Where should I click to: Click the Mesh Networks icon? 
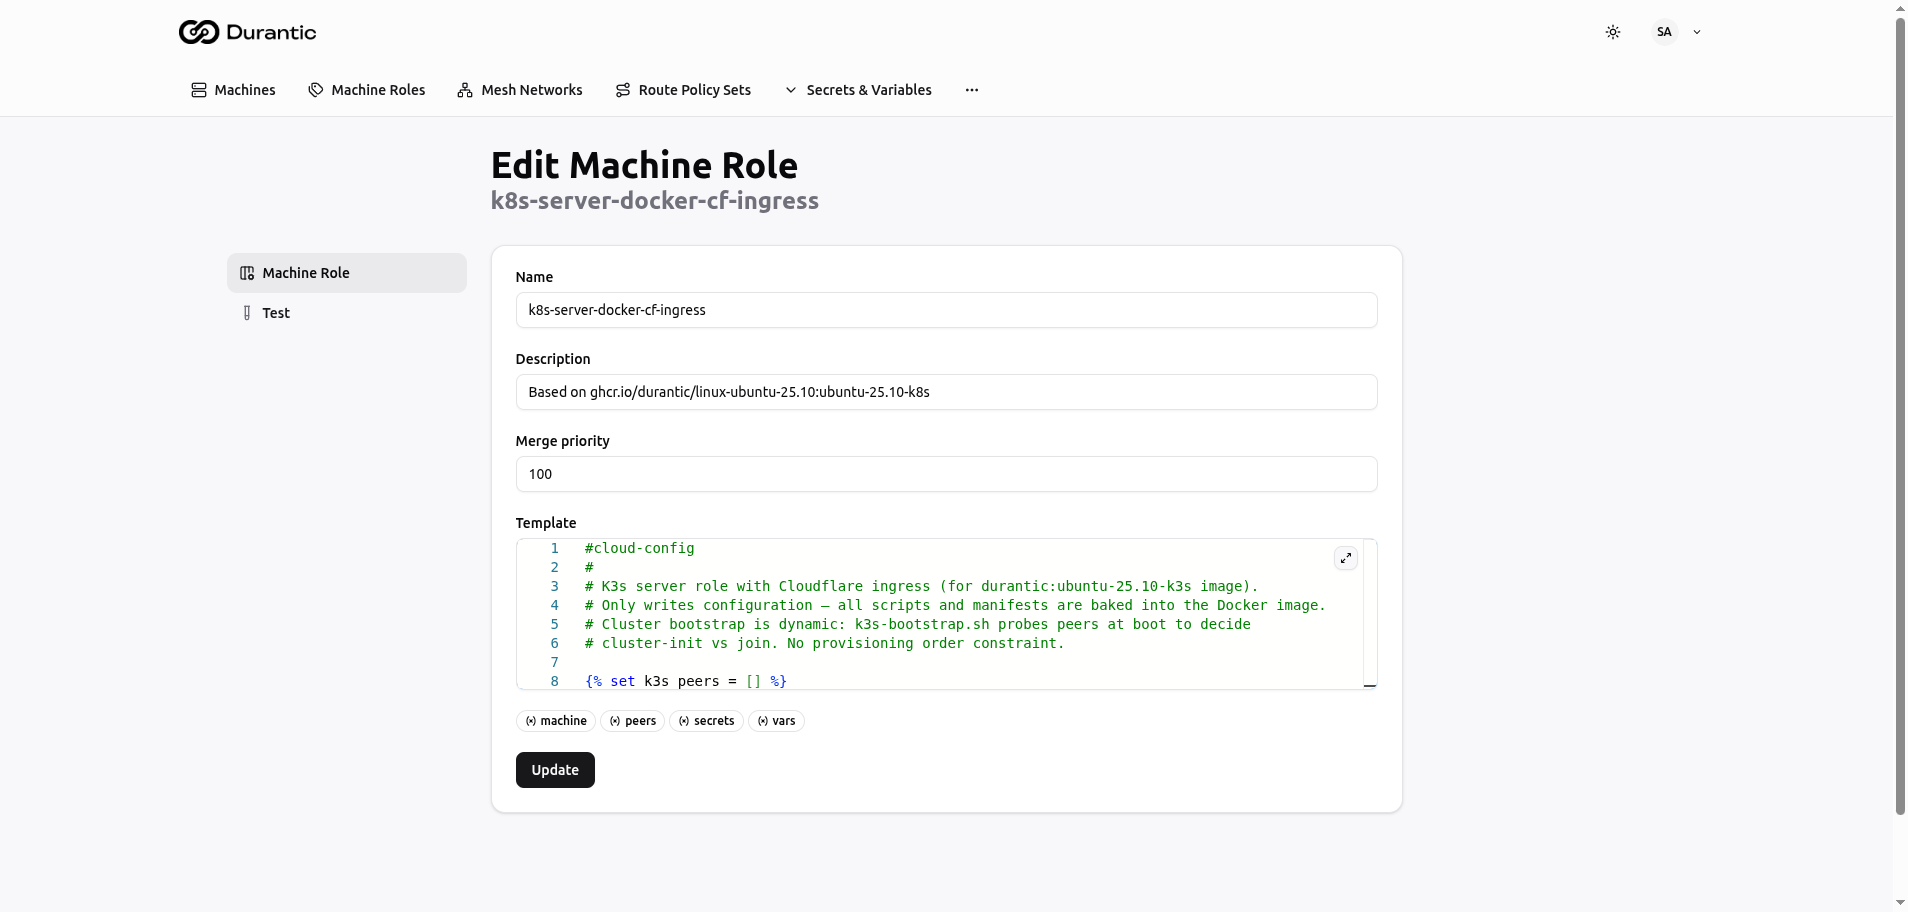click(x=465, y=90)
